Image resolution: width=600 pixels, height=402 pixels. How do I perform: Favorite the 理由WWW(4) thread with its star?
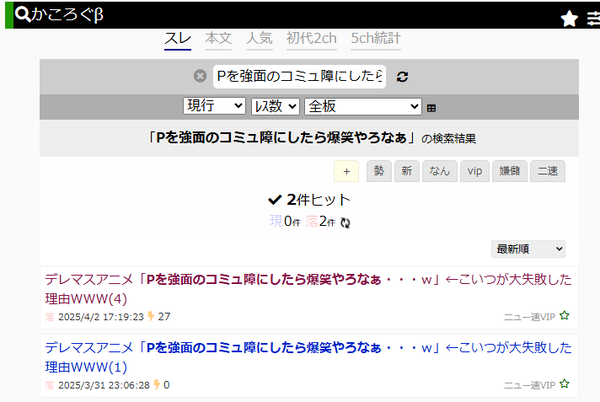[x=564, y=316]
